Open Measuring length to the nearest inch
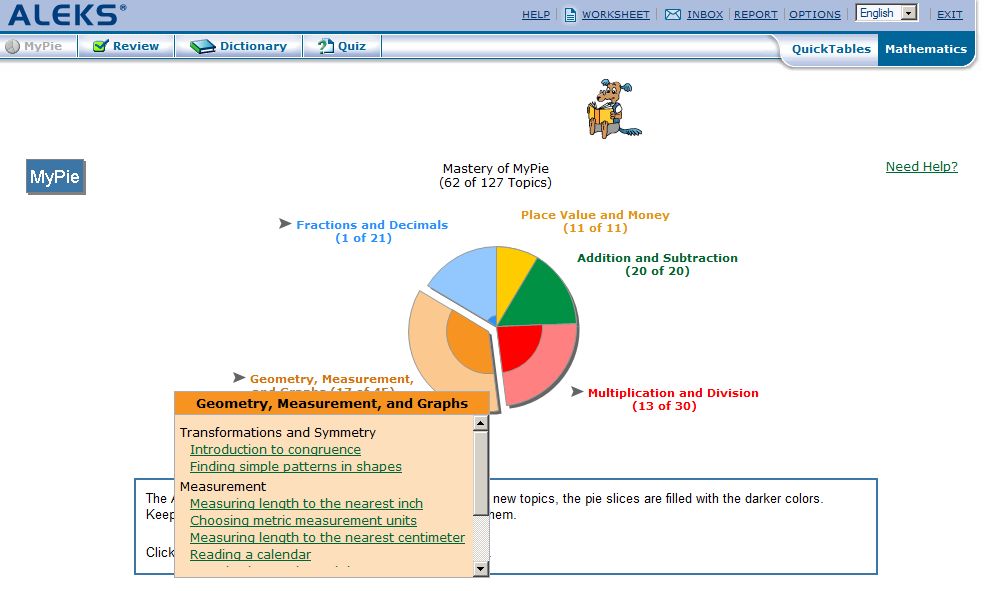Screen dimensions: 988x591 pyautogui.click(x=306, y=503)
